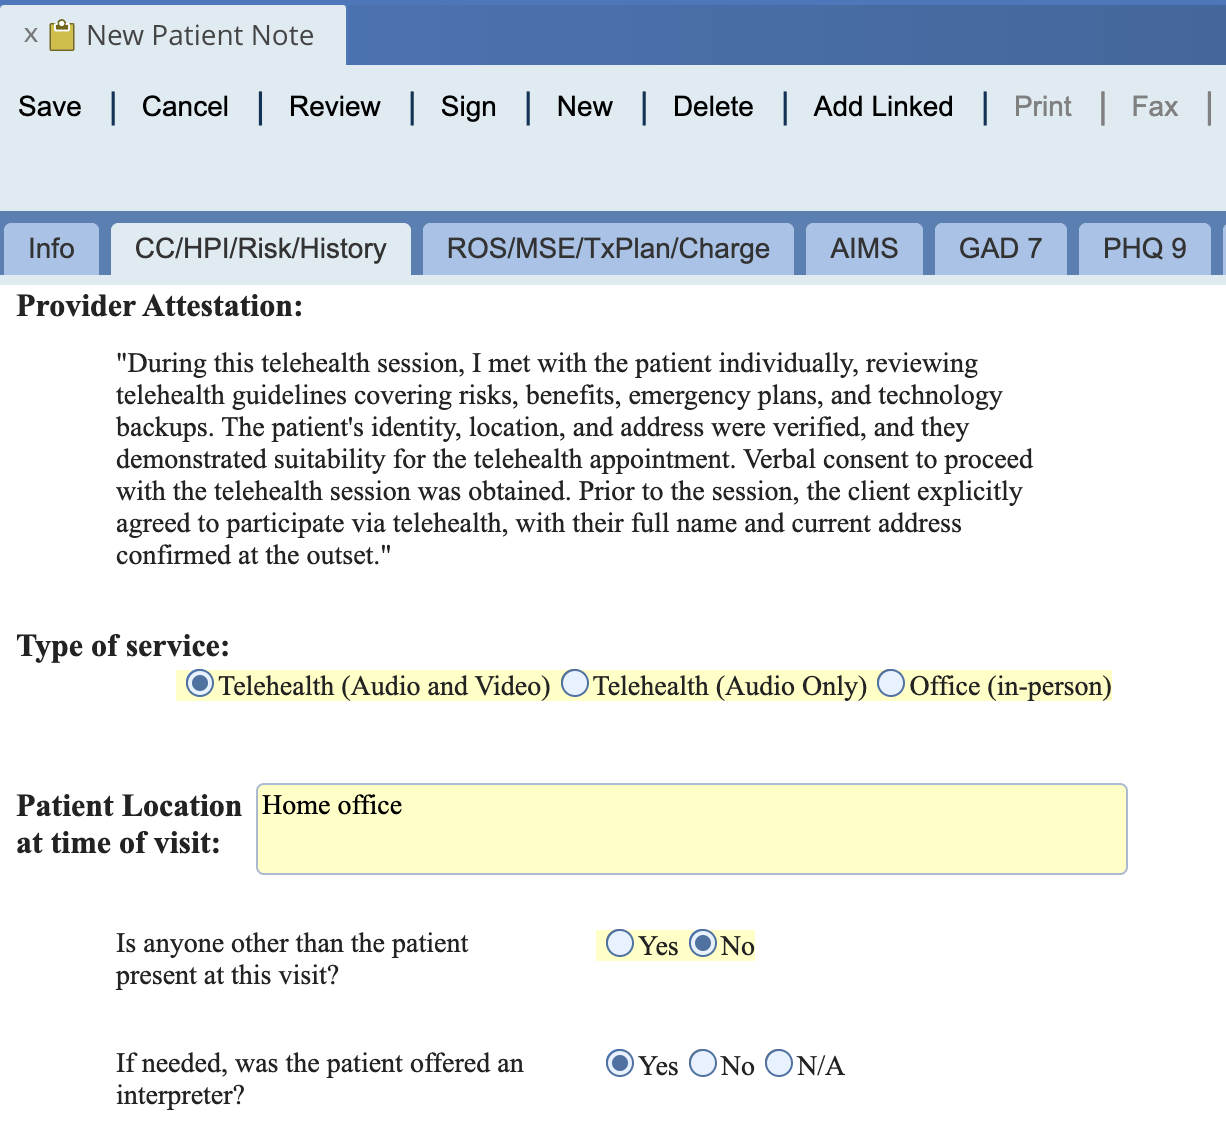
Task: Cancel the patient note
Action: click(185, 106)
